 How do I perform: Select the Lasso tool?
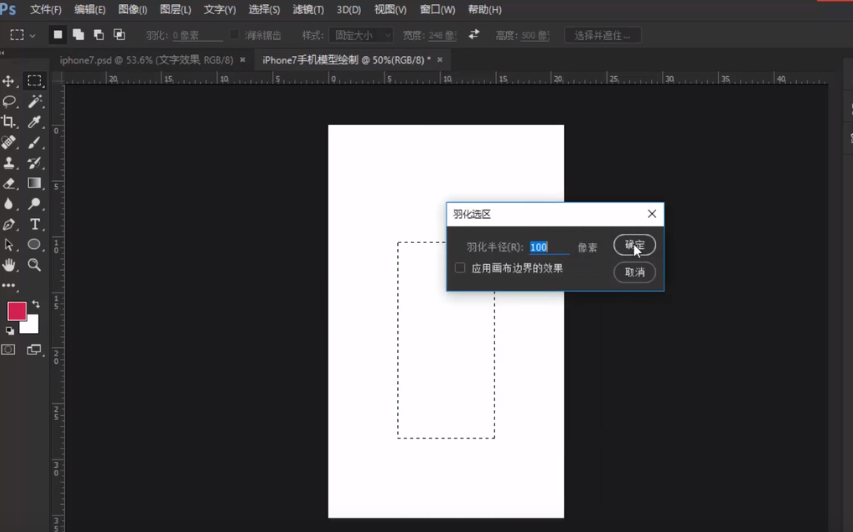[x=9, y=102]
